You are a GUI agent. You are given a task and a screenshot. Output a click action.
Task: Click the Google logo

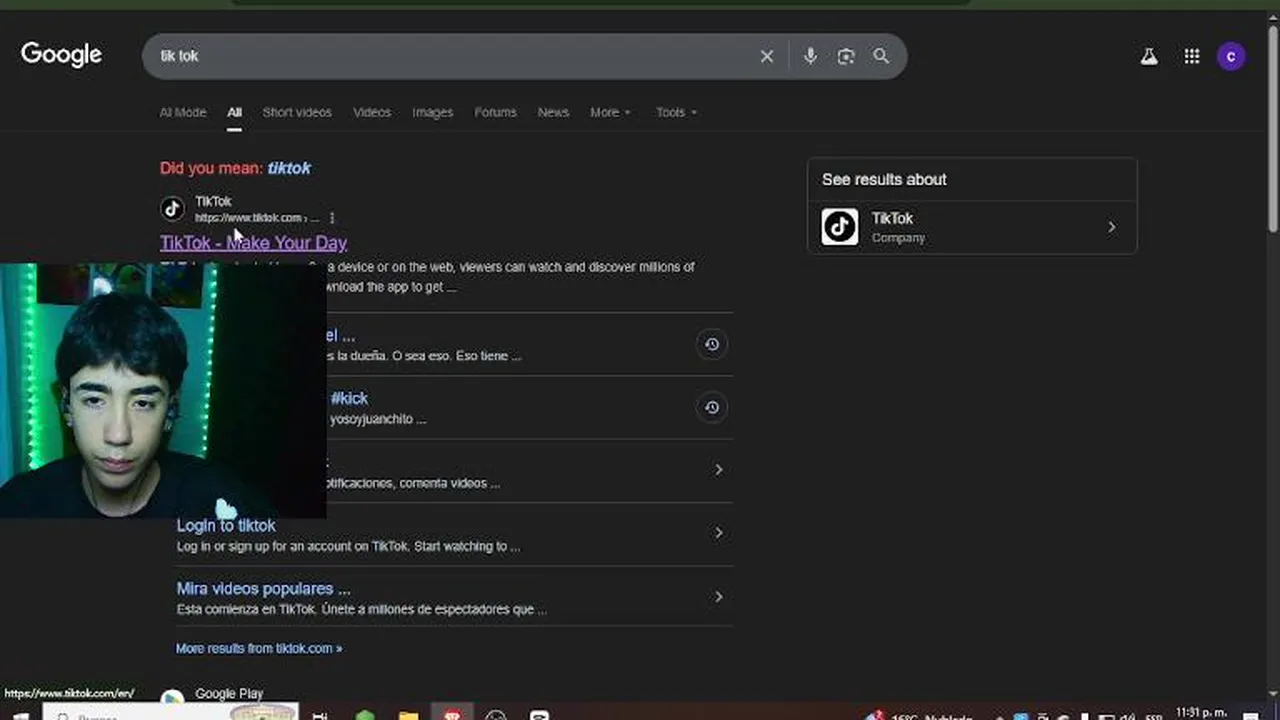point(61,55)
